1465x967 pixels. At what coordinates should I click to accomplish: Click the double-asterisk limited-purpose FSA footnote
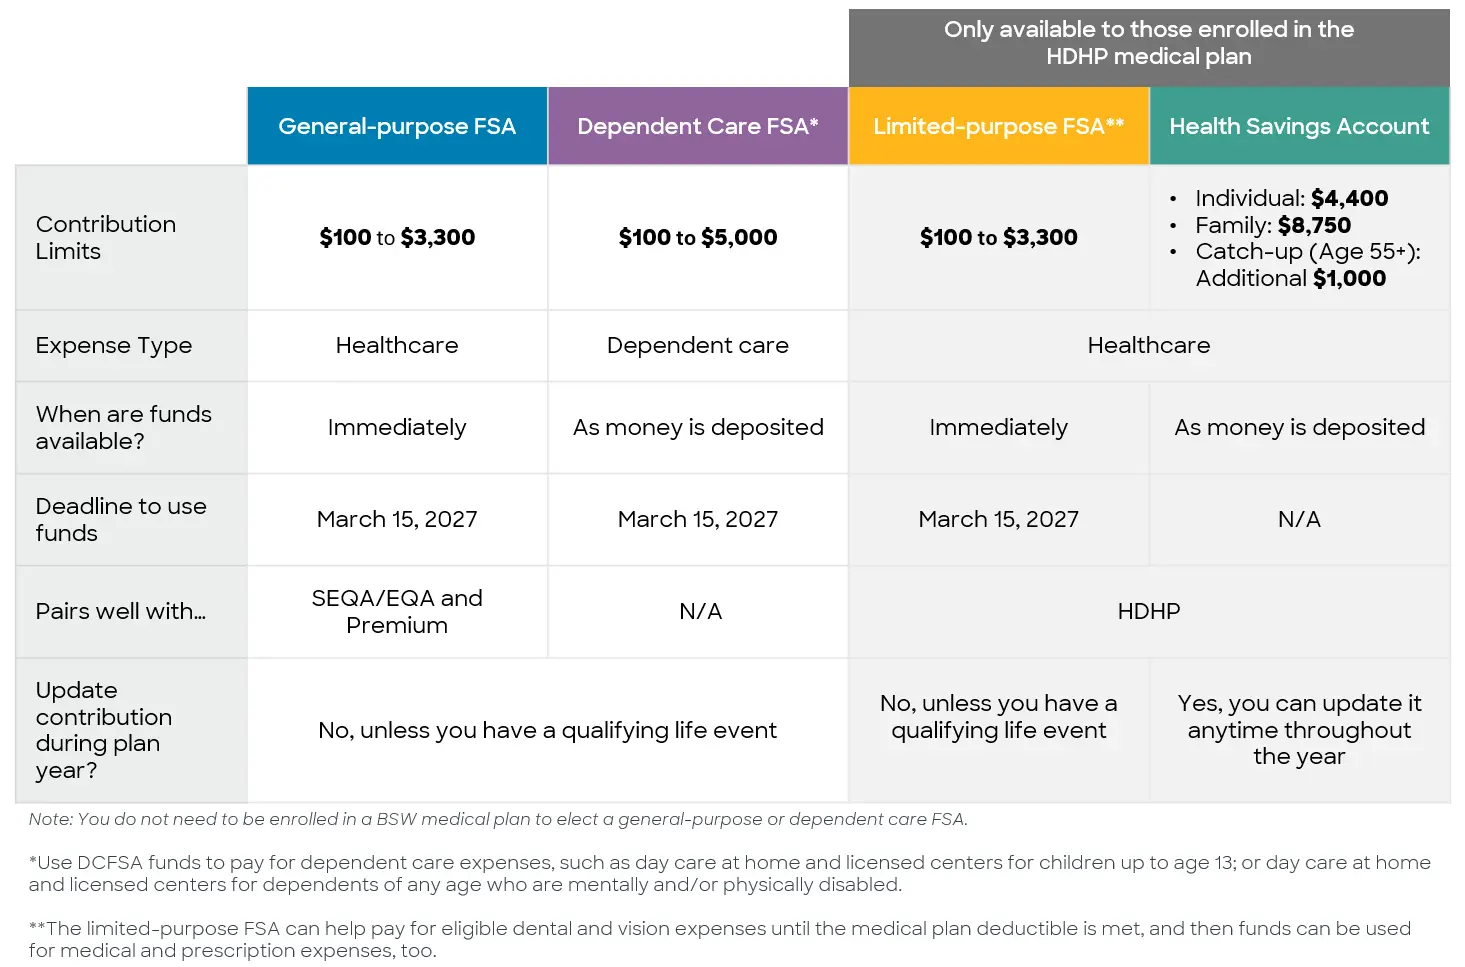point(720,939)
